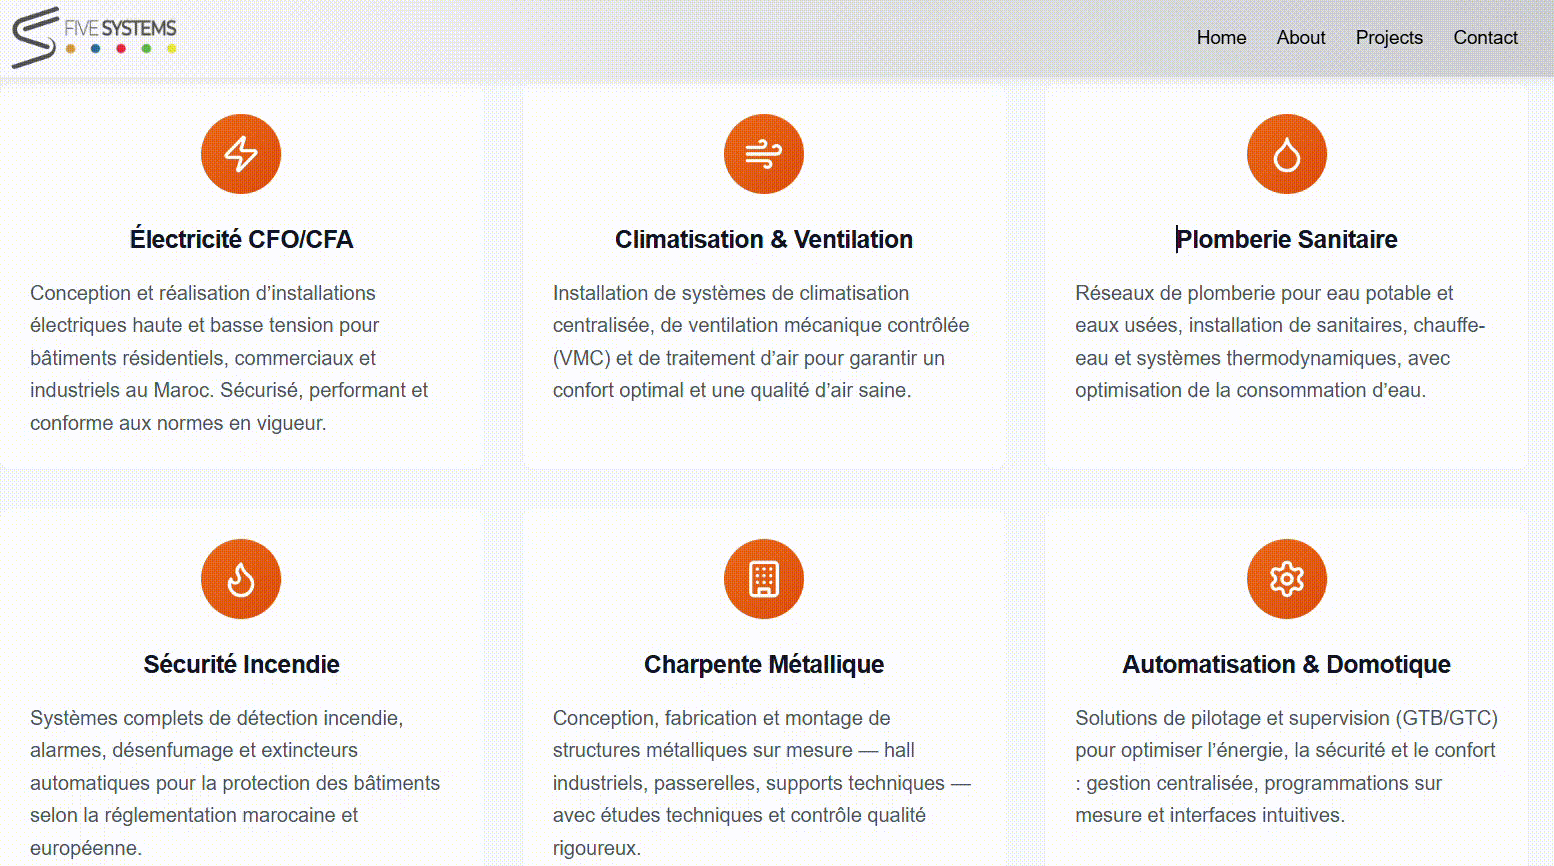Click the paragraph starting 'Solutions de pilotage'

pos(1286,767)
